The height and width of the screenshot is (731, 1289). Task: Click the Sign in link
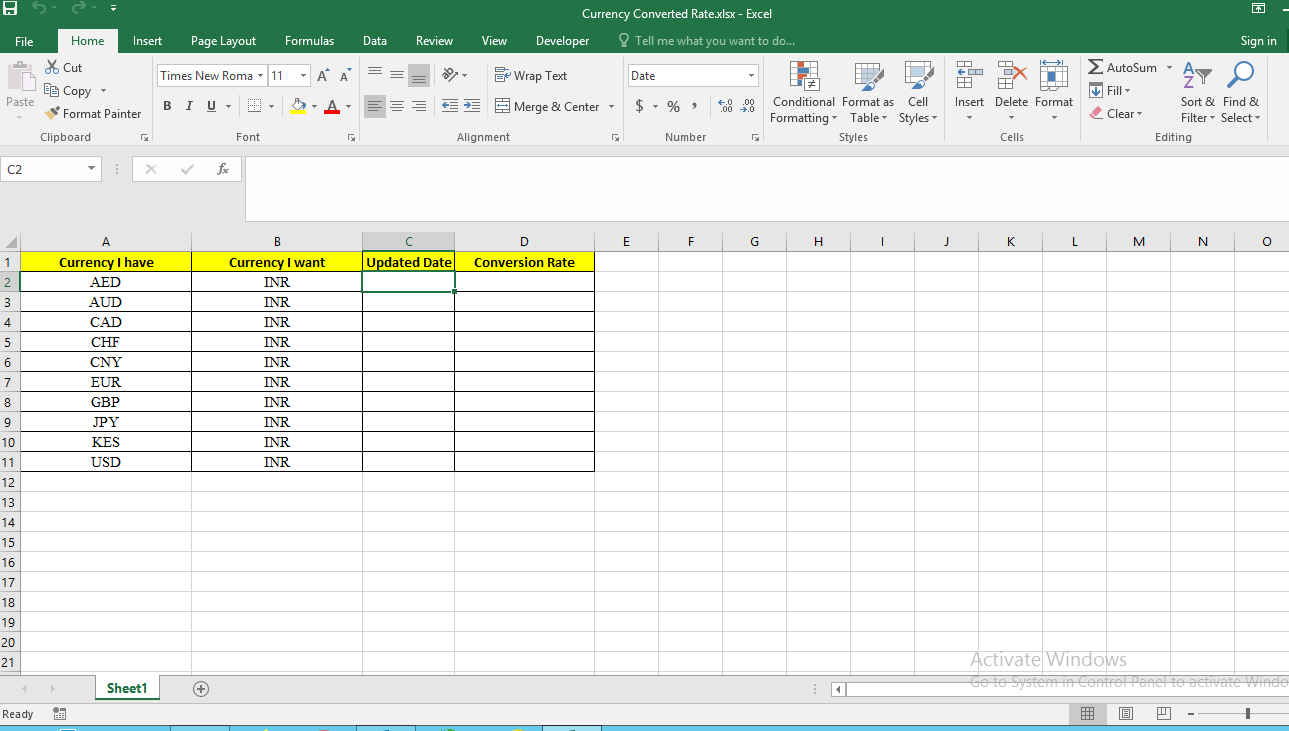(1258, 41)
